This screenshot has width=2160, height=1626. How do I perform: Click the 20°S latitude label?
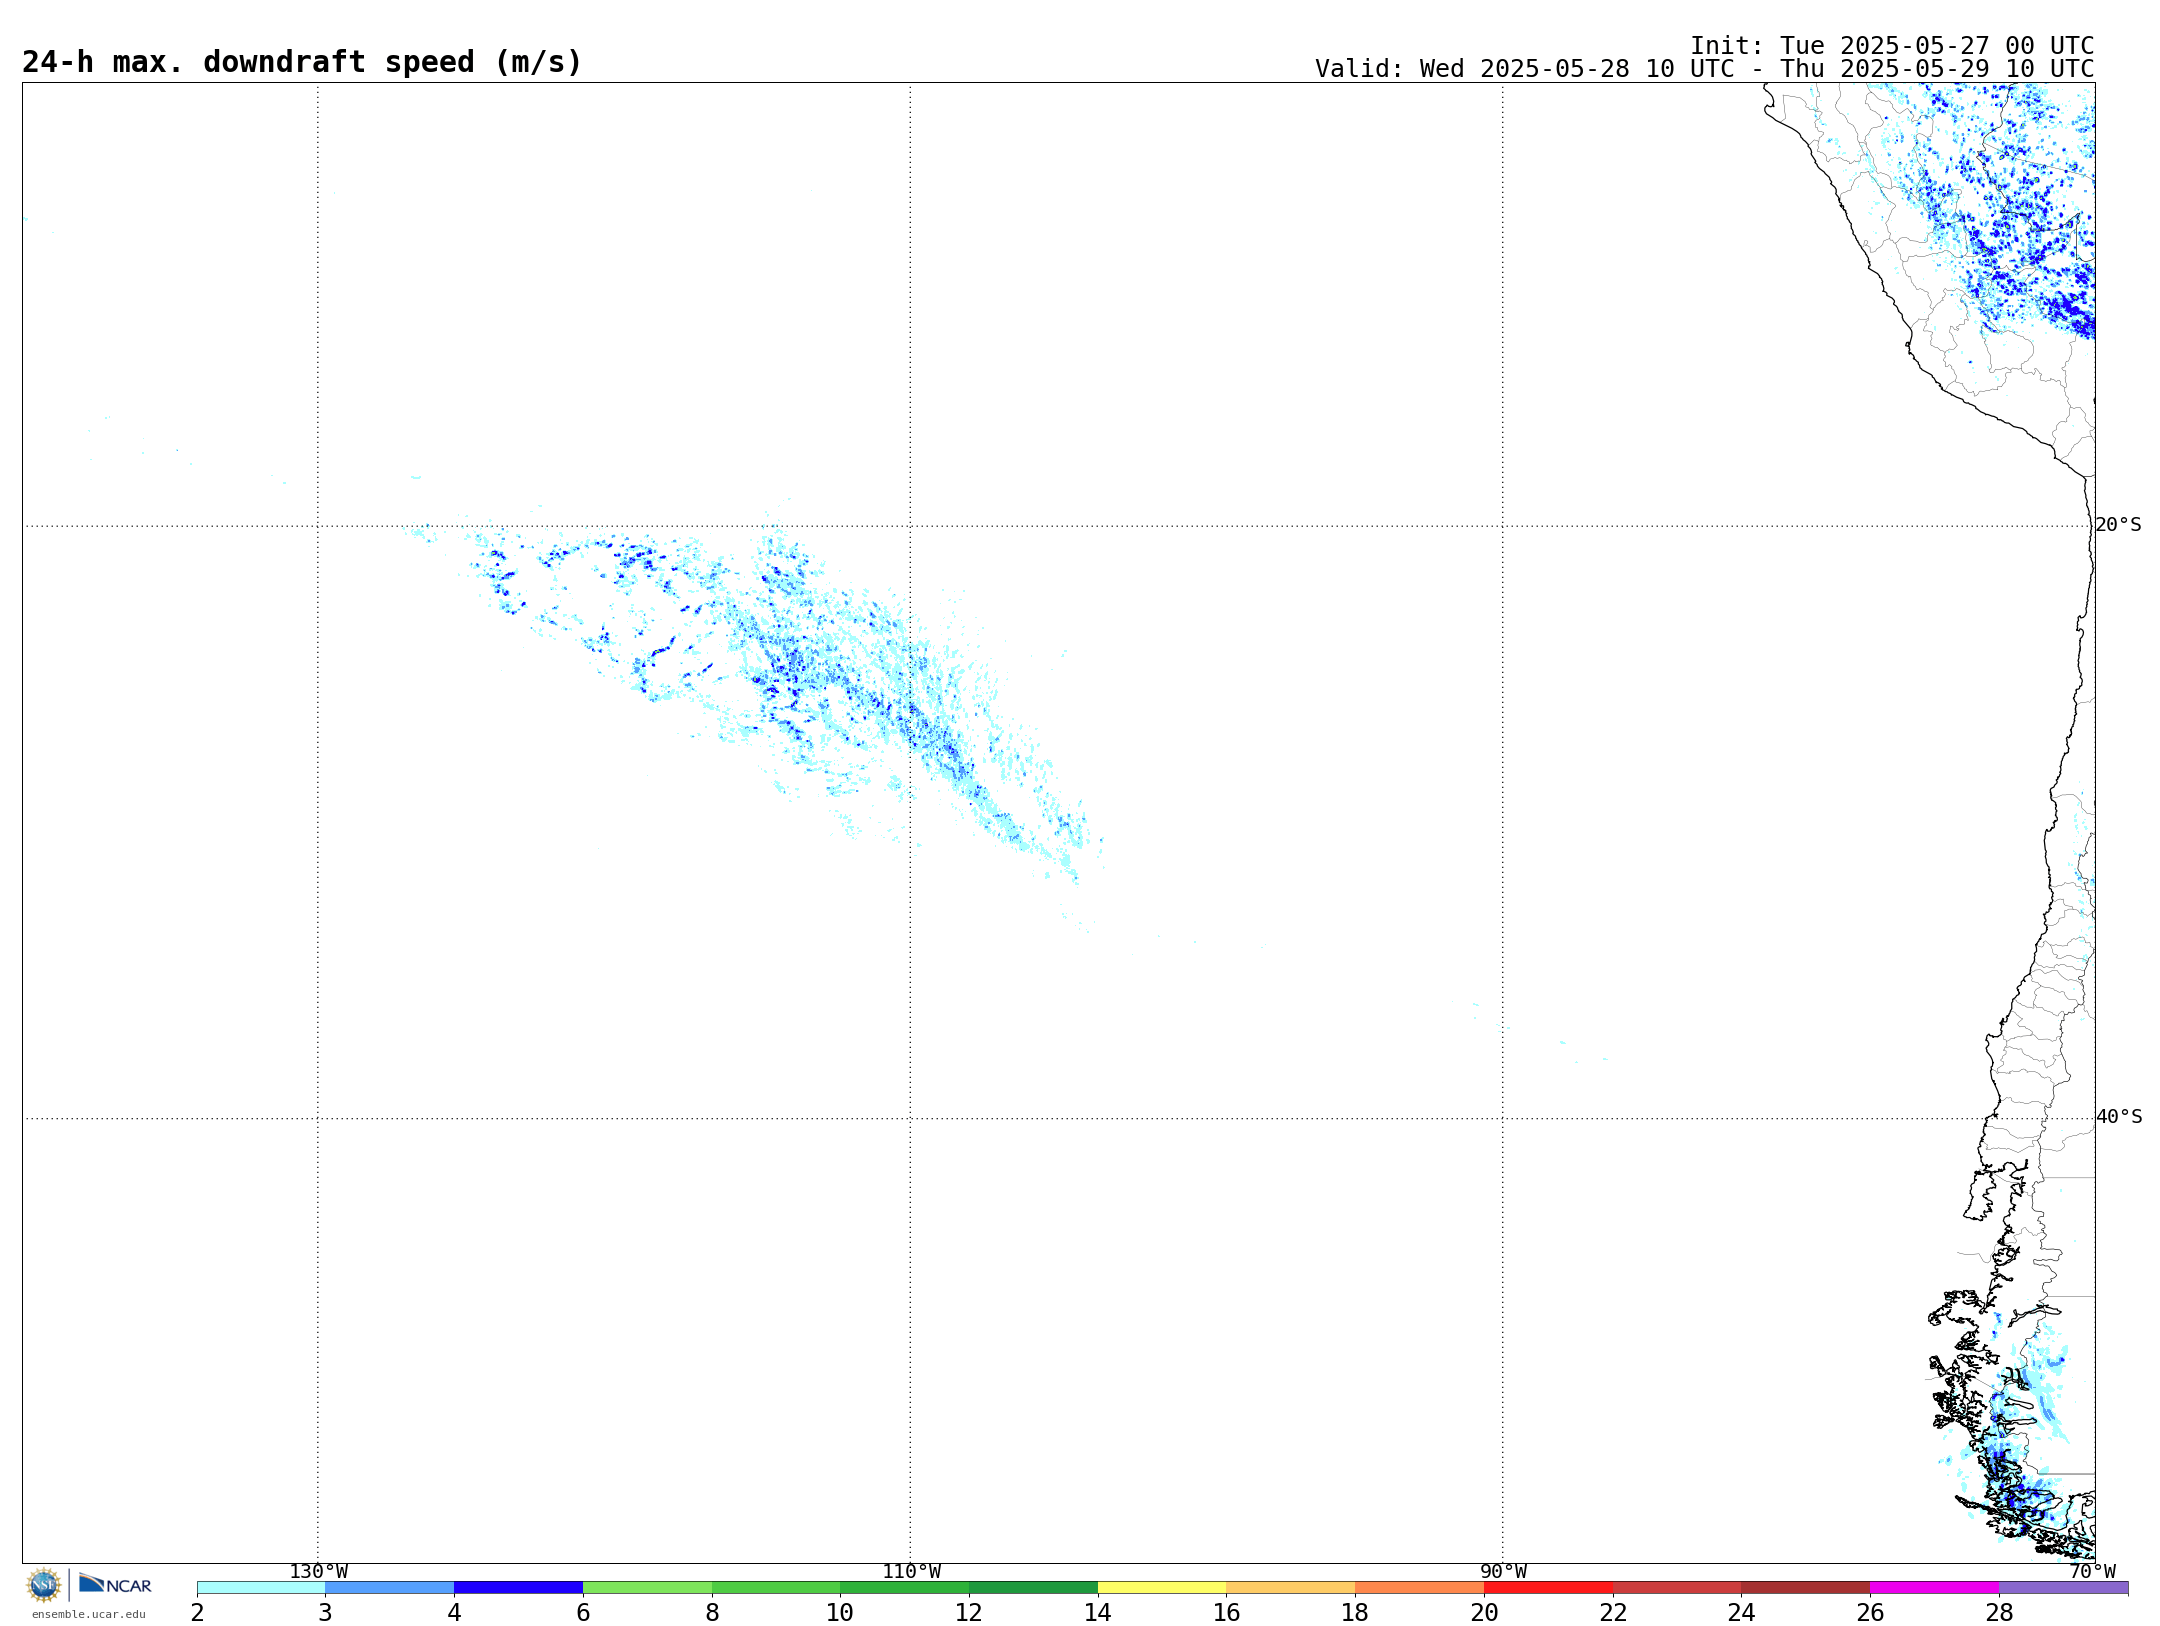coord(2118,525)
